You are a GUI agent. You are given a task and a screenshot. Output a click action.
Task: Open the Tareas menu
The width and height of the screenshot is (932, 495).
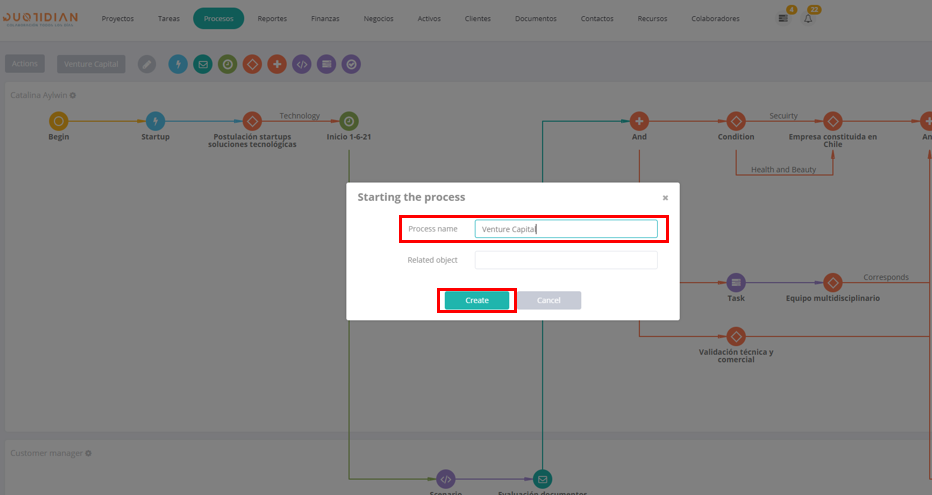pos(169,18)
